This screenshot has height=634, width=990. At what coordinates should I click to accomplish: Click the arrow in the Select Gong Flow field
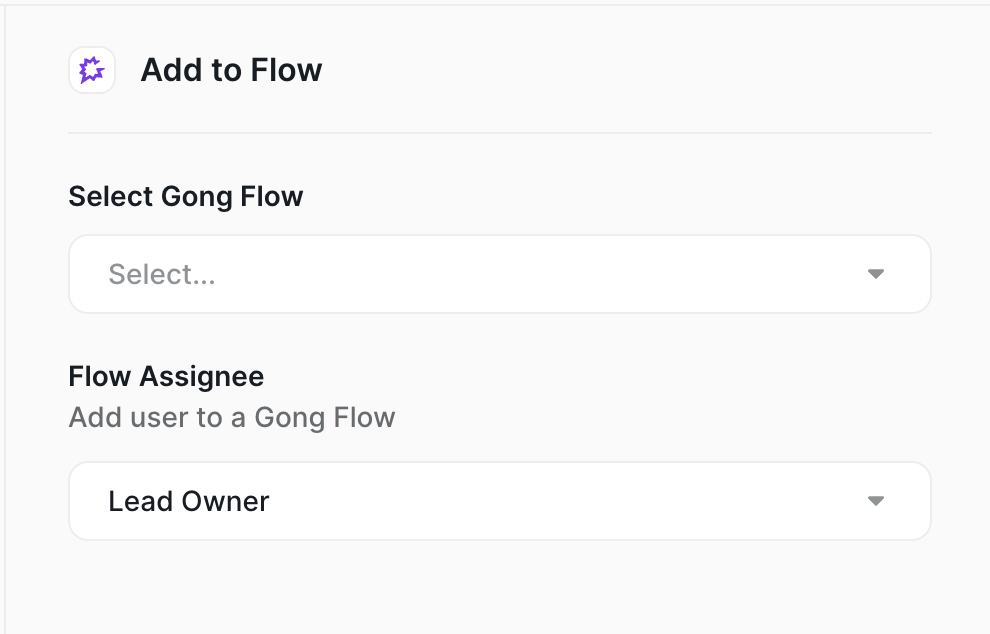pyautogui.click(x=876, y=274)
